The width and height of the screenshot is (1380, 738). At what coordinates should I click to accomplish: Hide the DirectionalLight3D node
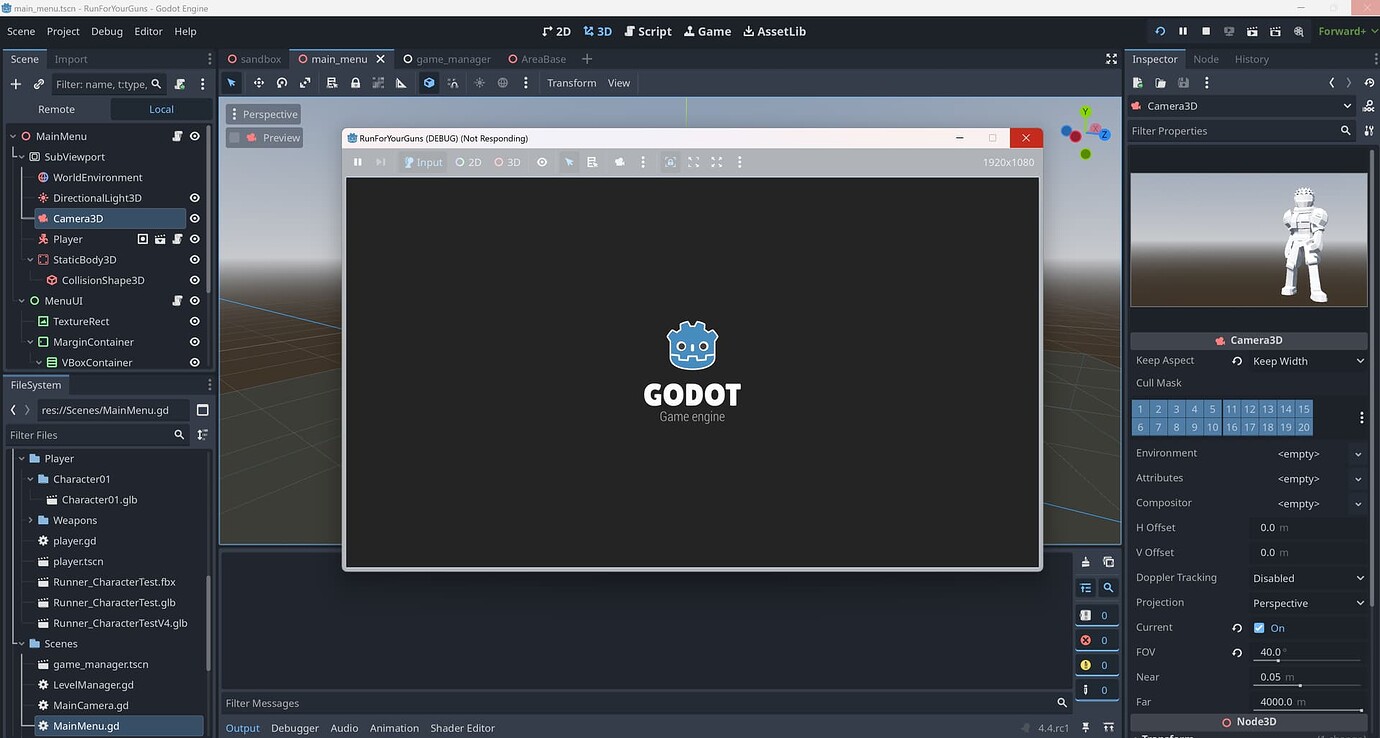[x=195, y=198]
